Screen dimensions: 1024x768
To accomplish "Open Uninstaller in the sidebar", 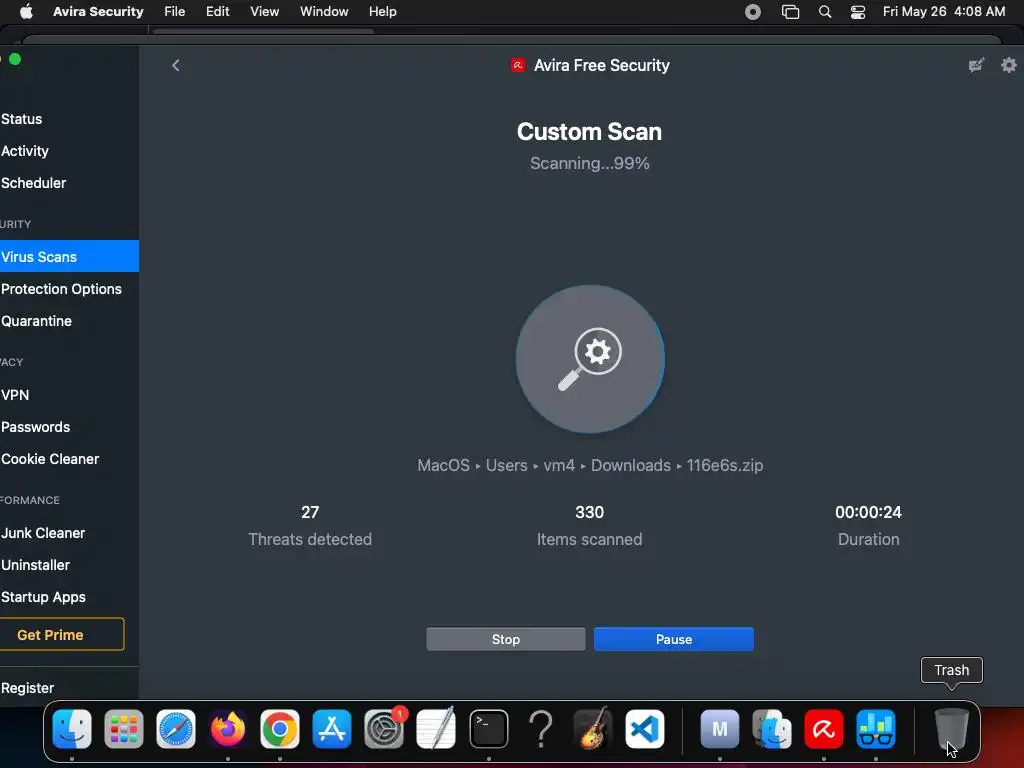I will coord(35,565).
